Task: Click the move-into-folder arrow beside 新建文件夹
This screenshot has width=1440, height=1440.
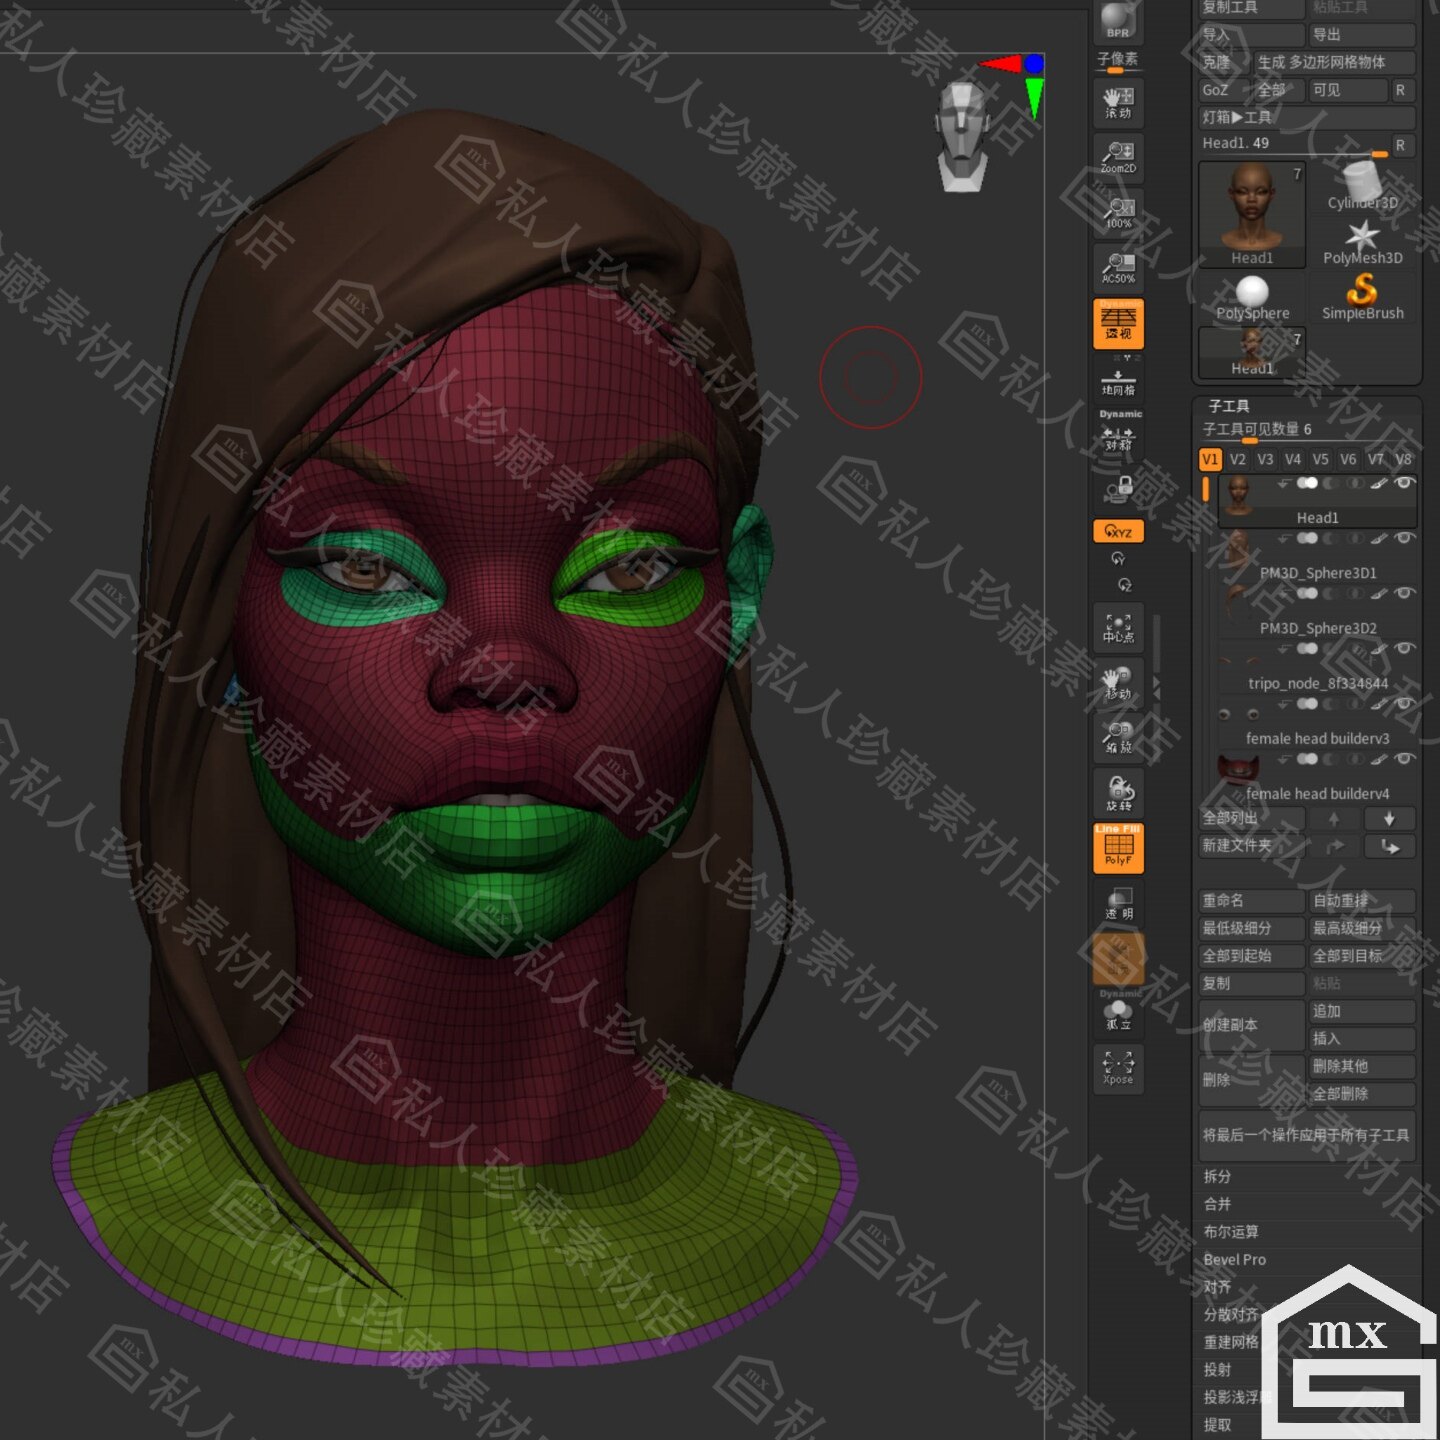Action: coord(1389,846)
